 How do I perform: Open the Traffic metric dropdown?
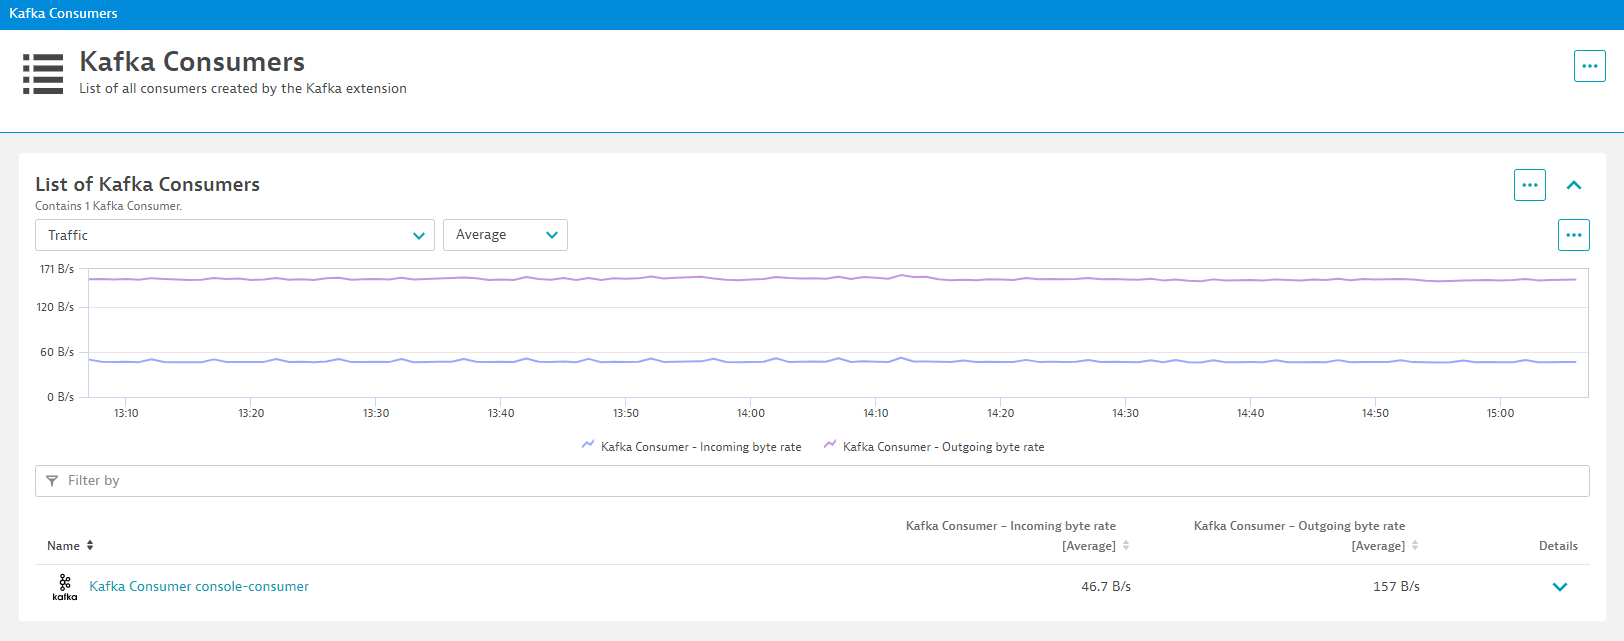pyautogui.click(x=235, y=235)
